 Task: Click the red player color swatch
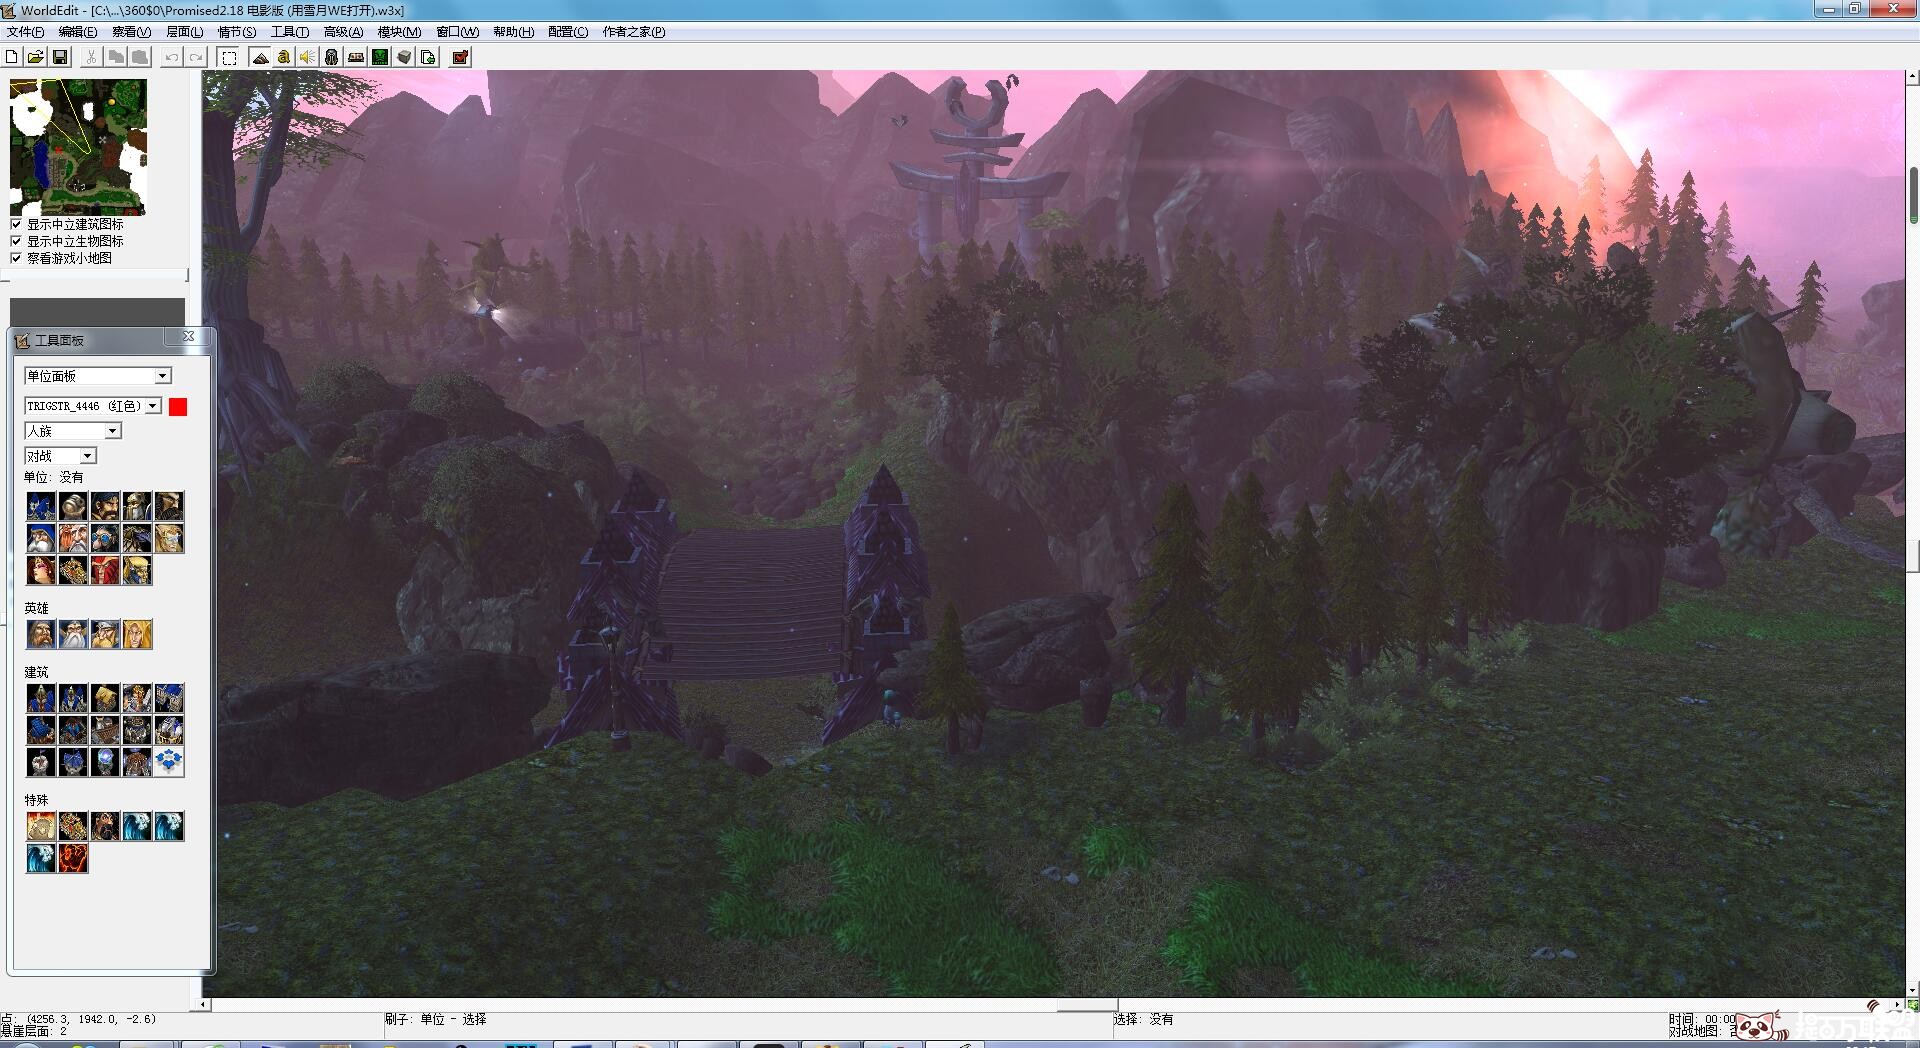(178, 406)
